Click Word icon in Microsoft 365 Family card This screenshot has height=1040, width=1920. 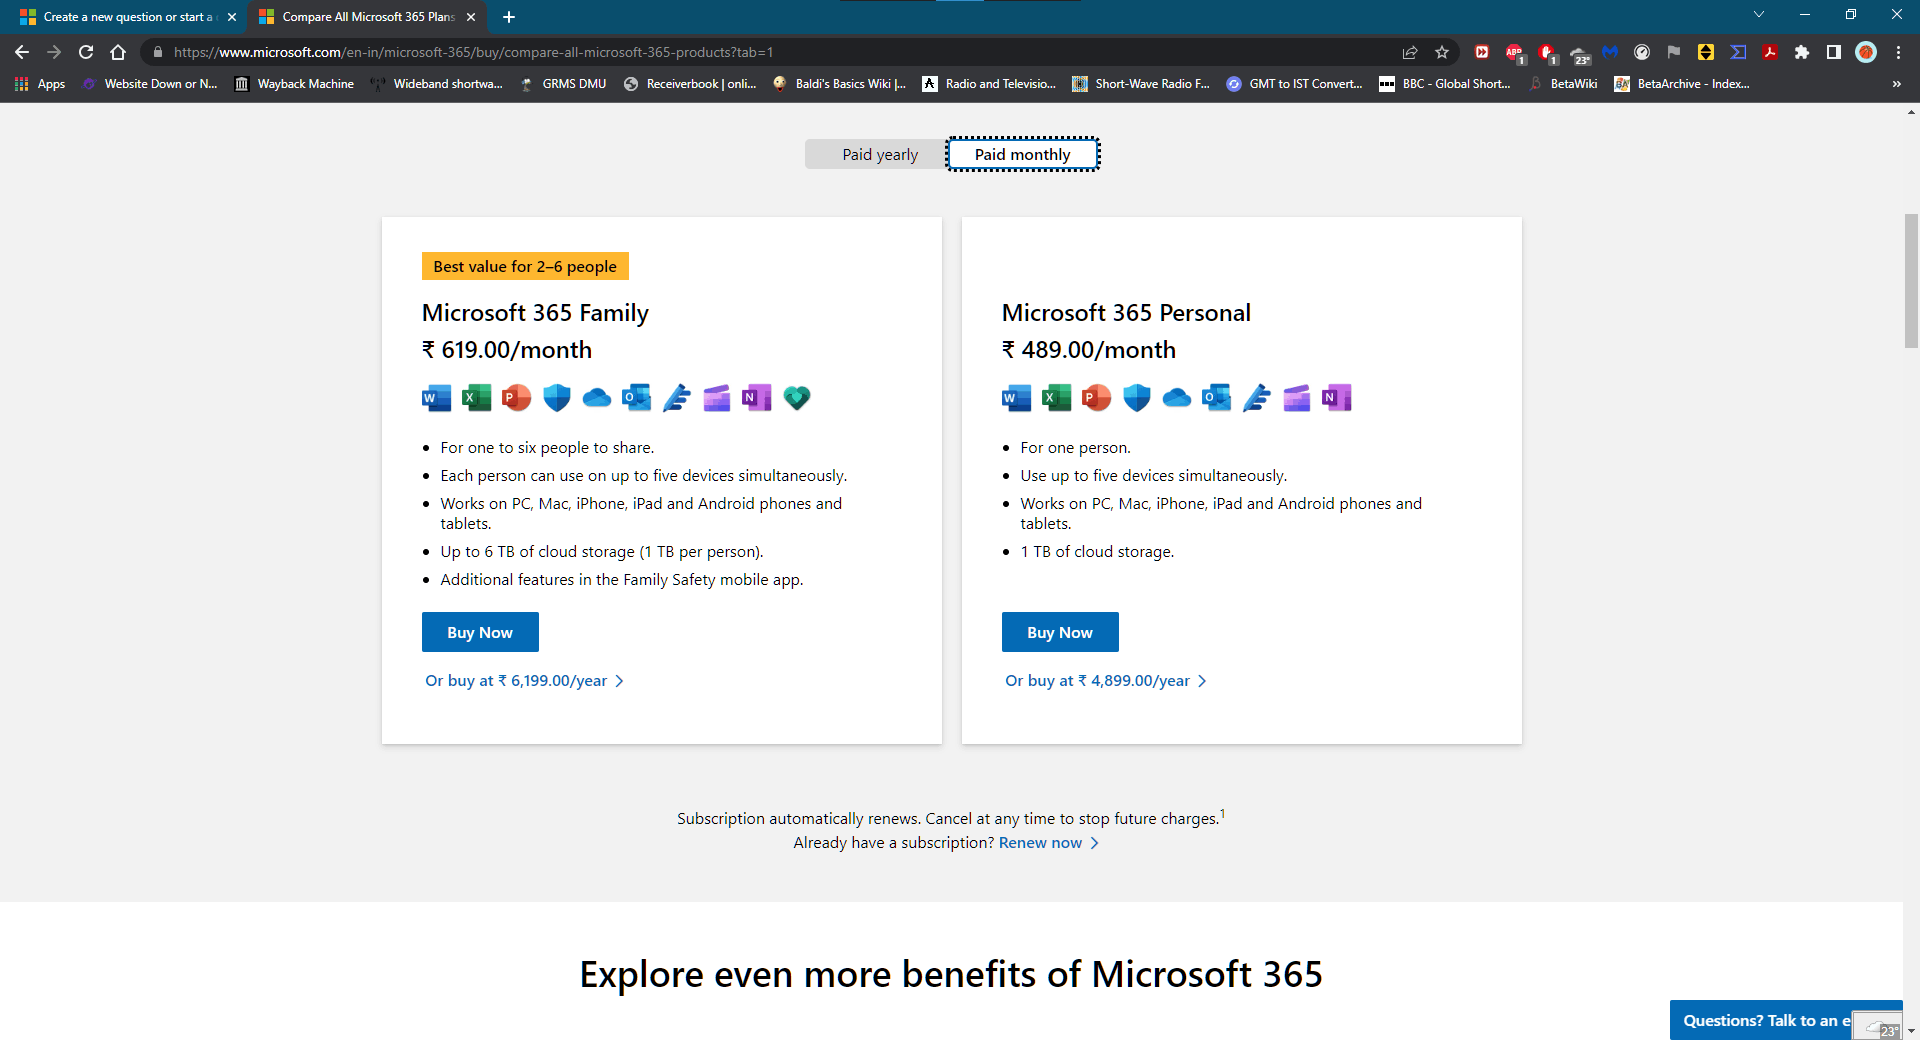(436, 398)
